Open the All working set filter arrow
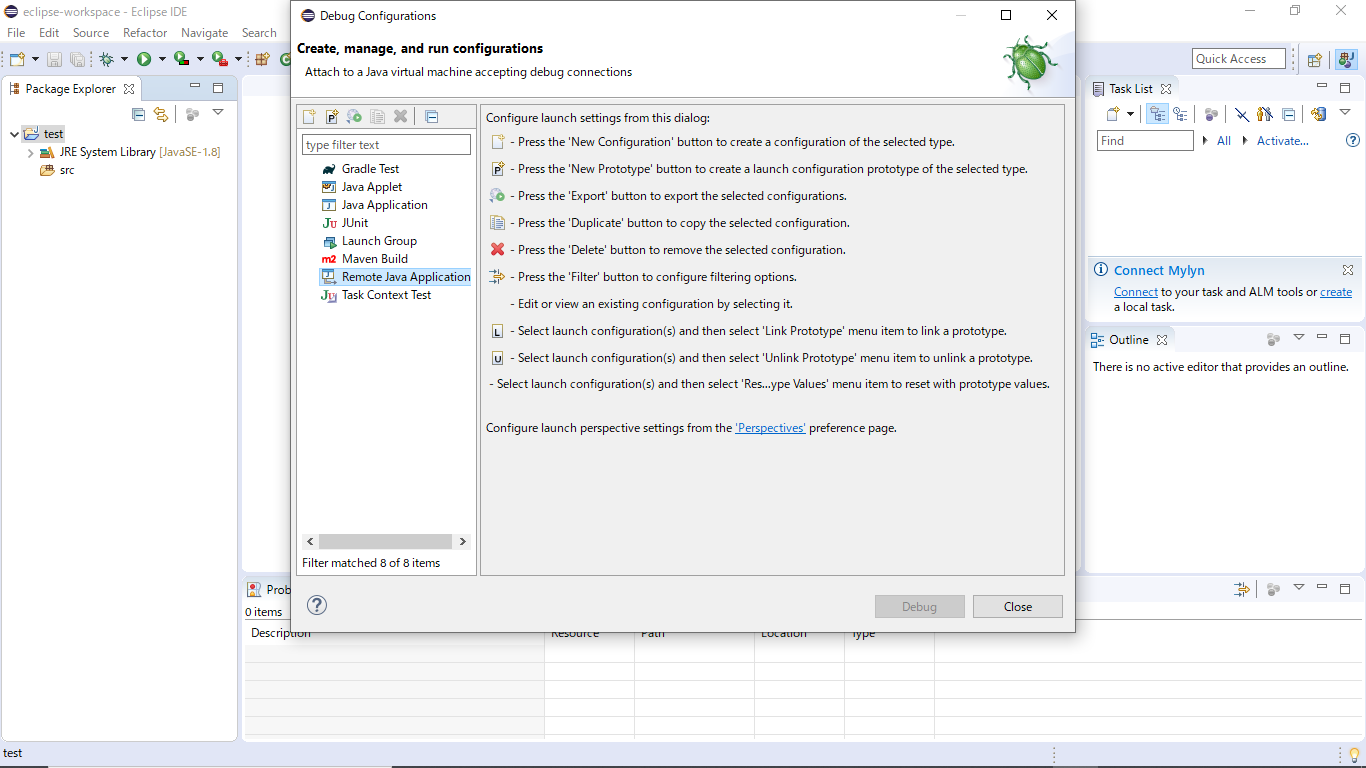 tap(1205, 141)
